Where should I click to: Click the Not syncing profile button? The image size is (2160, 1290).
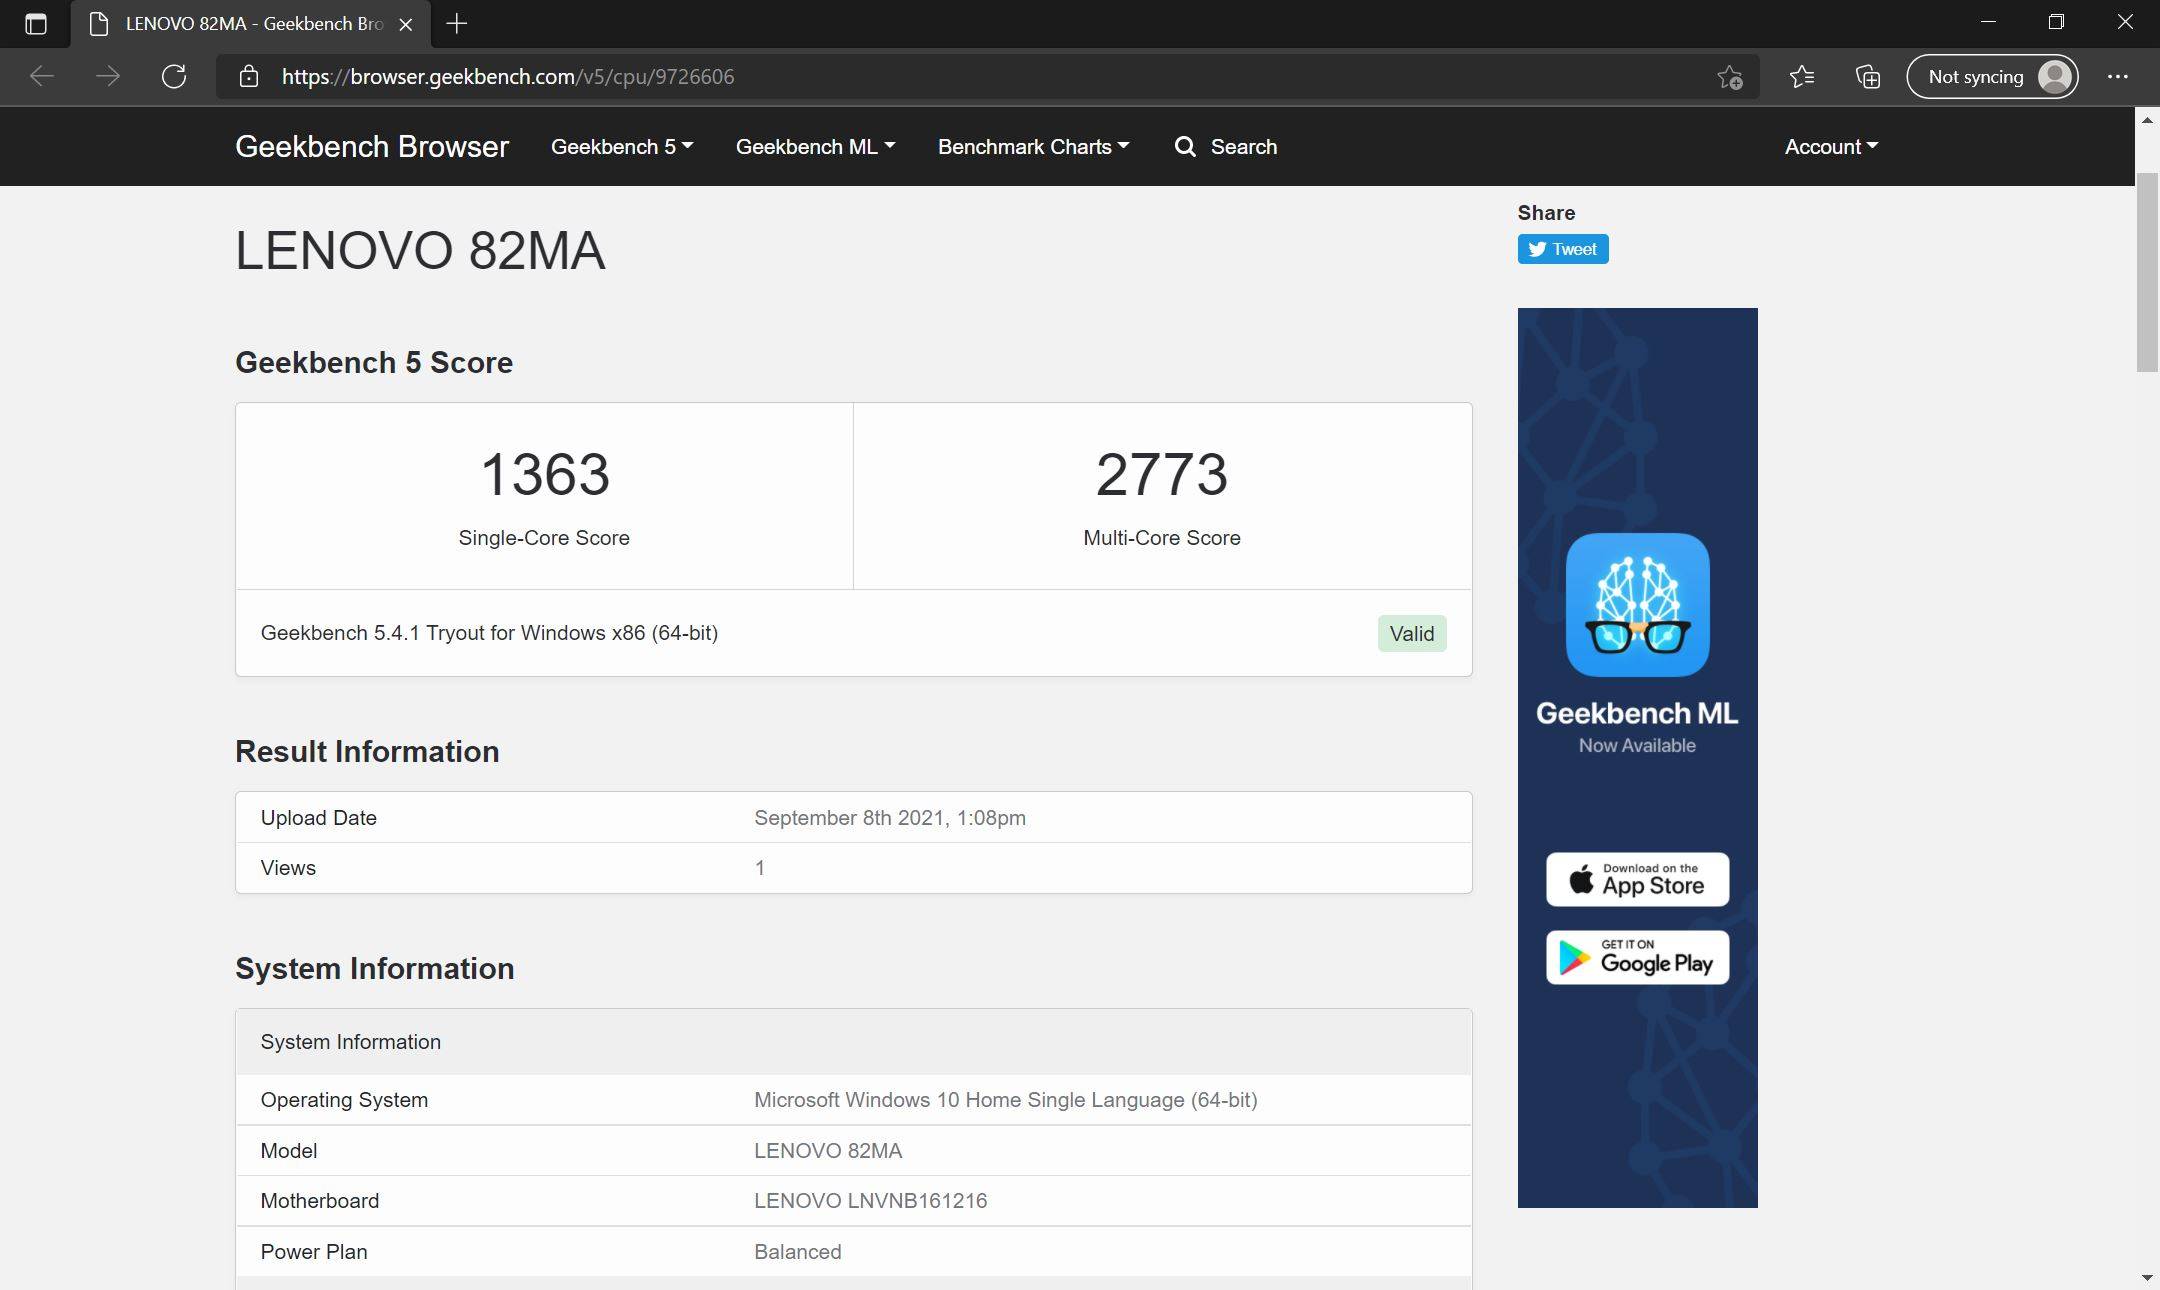coord(1992,77)
